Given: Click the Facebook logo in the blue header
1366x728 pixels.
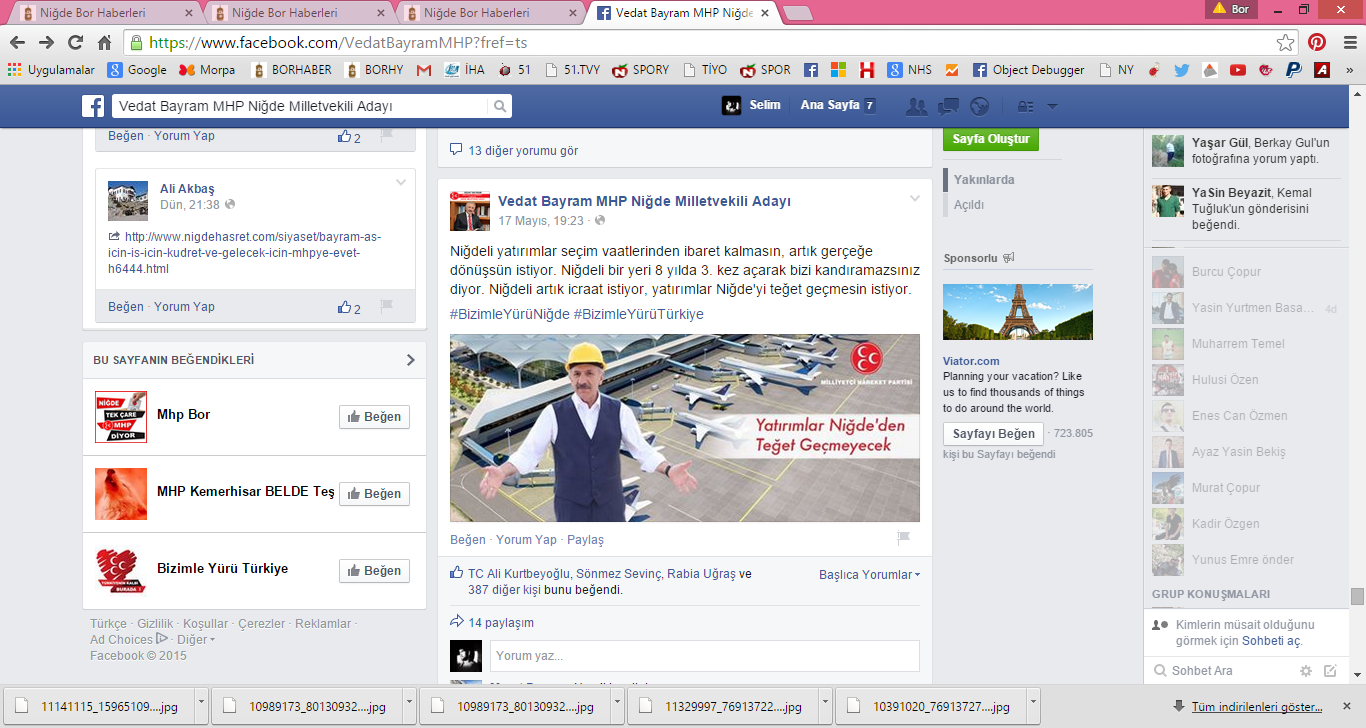Looking at the screenshot, I should [94, 107].
